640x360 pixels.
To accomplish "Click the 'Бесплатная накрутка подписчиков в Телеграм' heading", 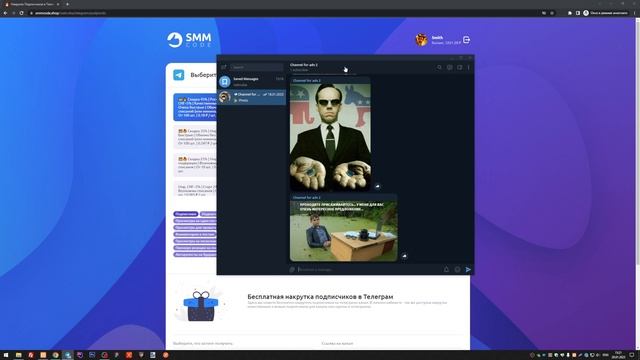I will [320, 297].
